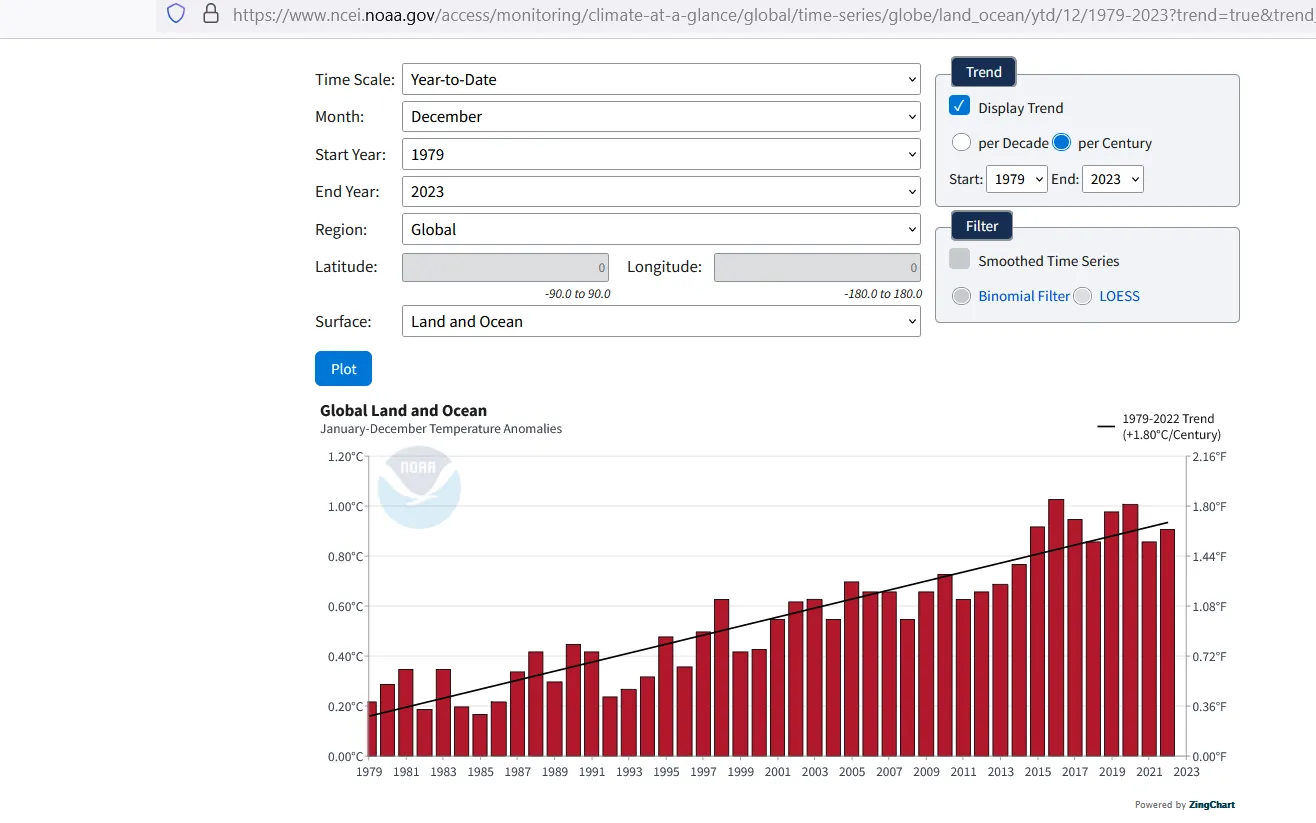This screenshot has width=1316, height=823.
Task: Expand the Month dropdown showing December
Action: coord(660,117)
